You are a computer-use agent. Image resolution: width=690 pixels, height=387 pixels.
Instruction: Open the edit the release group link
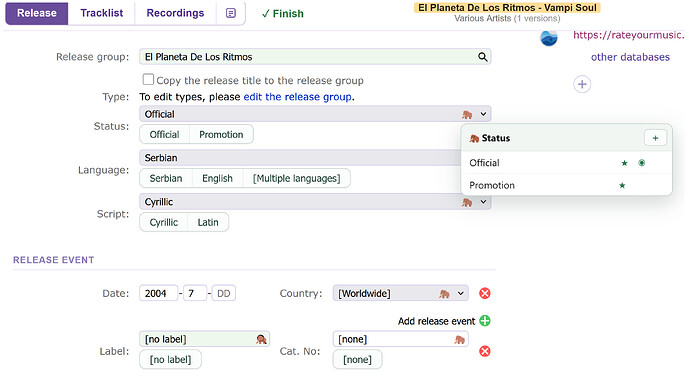click(x=297, y=97)
